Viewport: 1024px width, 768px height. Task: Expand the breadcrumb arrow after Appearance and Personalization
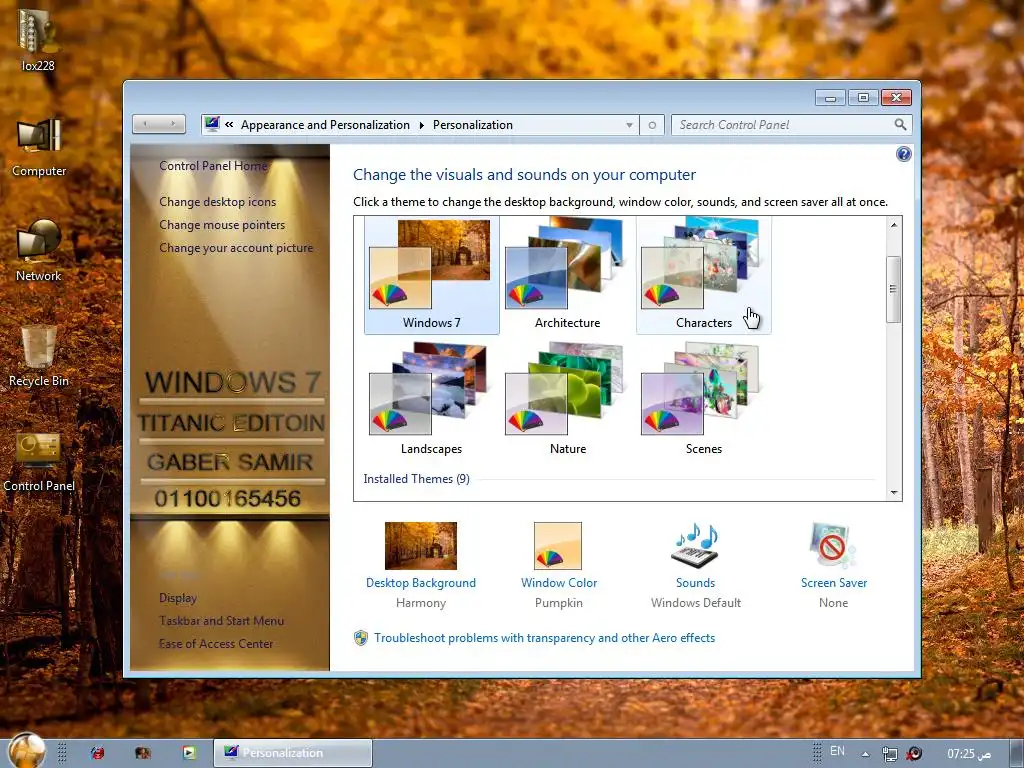pyautogui.click(x=421, y=125)
